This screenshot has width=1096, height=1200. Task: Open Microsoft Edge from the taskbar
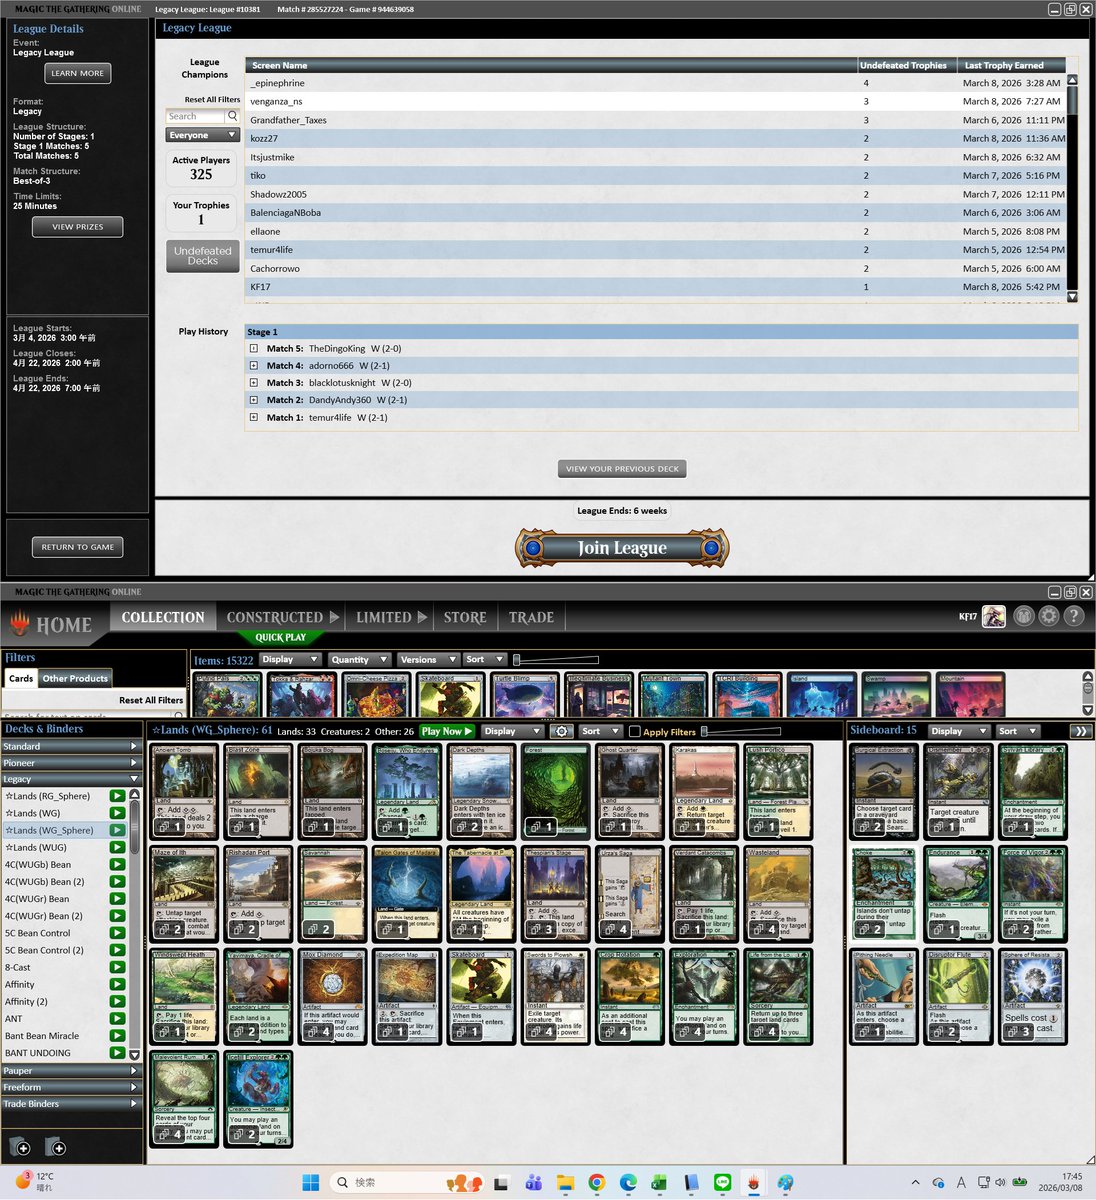[628, 1183]
